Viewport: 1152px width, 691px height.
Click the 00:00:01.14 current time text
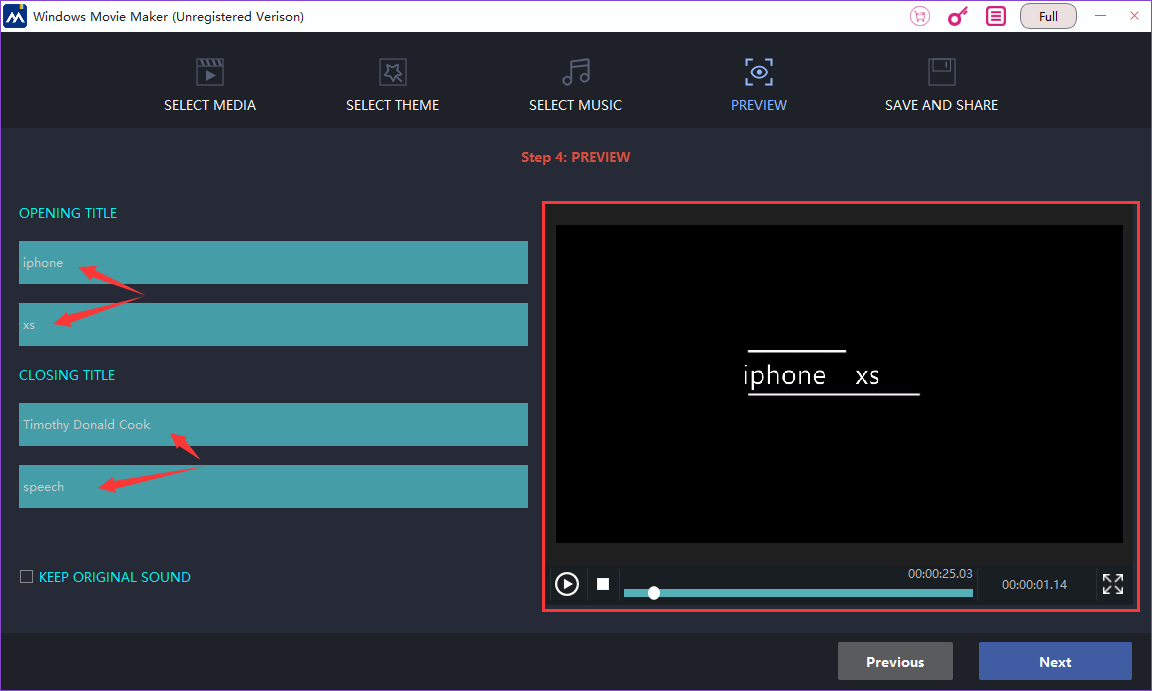point(1034,585)
